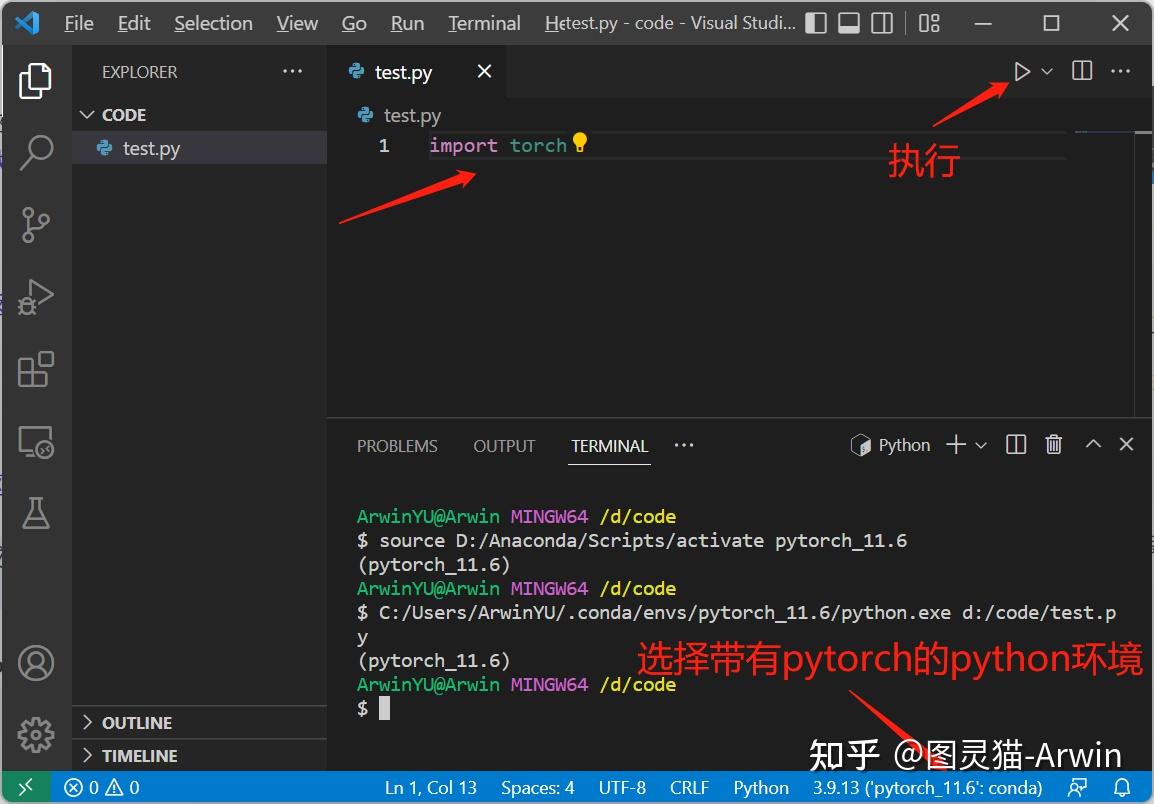Open the Testing view with the beaker icon
This screenshot has width=1154, height=804.
pyautogui.click(x=36, y=513)
